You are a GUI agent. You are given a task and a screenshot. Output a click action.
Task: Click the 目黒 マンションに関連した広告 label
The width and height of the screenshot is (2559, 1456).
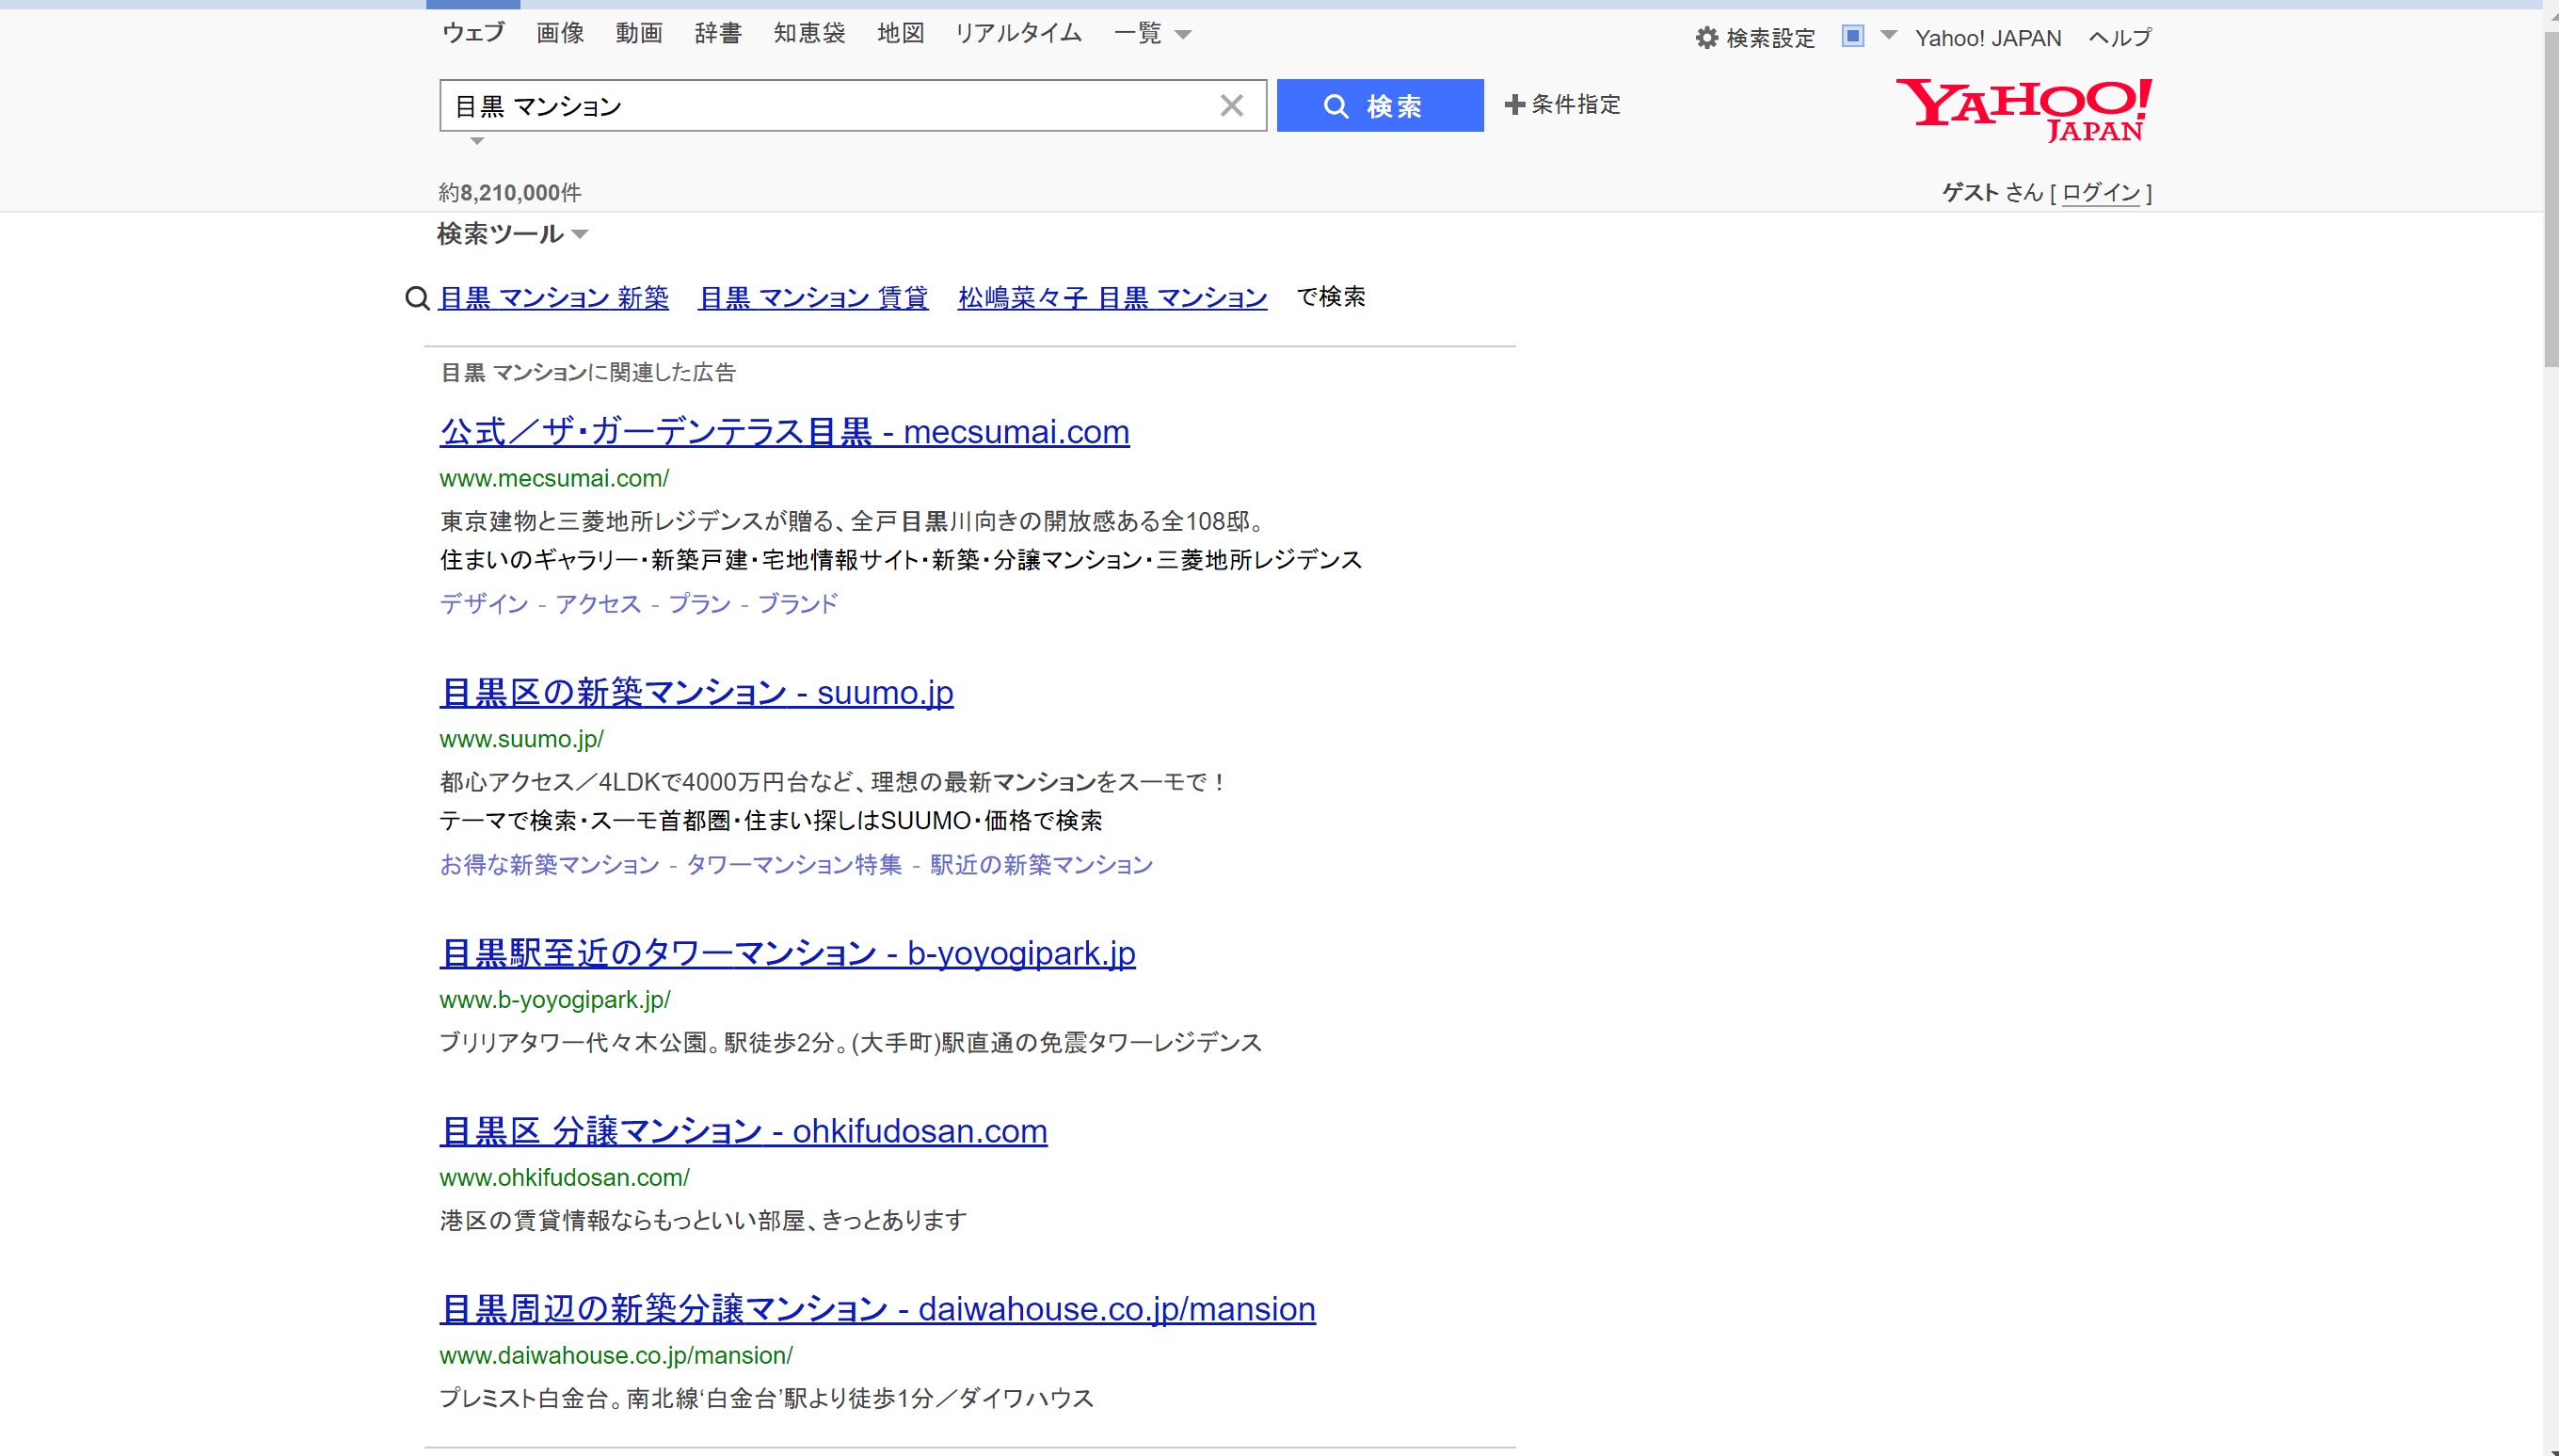pyautogui.click(x=588, y=372)
